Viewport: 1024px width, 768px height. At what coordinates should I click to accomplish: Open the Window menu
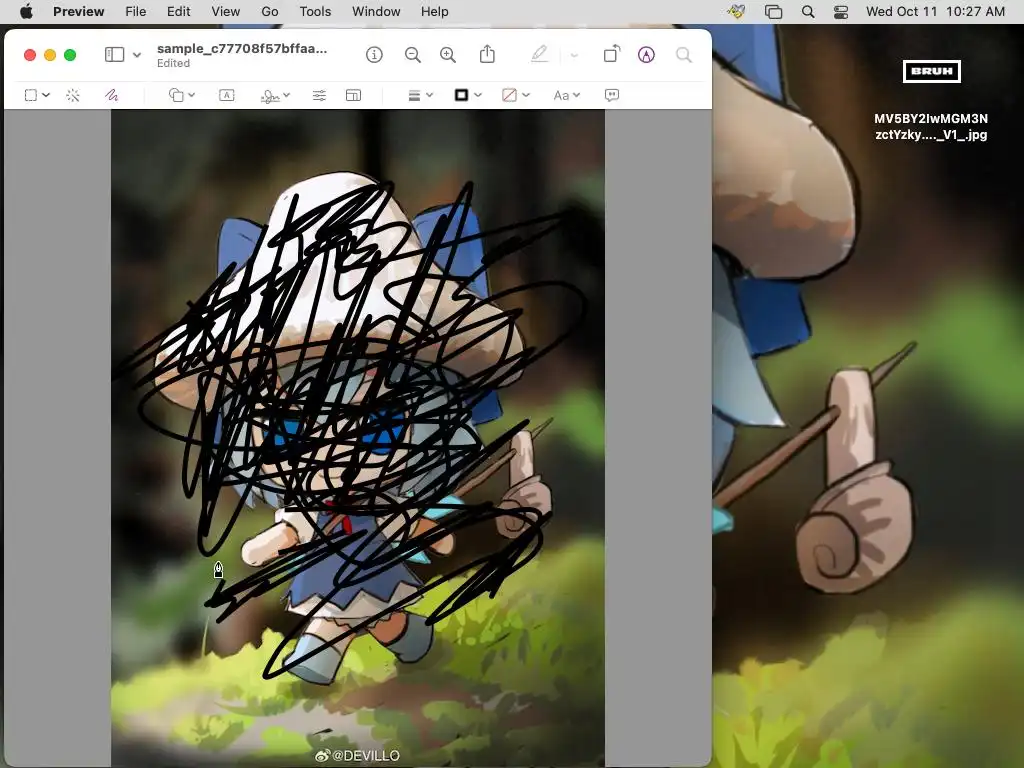(x=376, y=12)
